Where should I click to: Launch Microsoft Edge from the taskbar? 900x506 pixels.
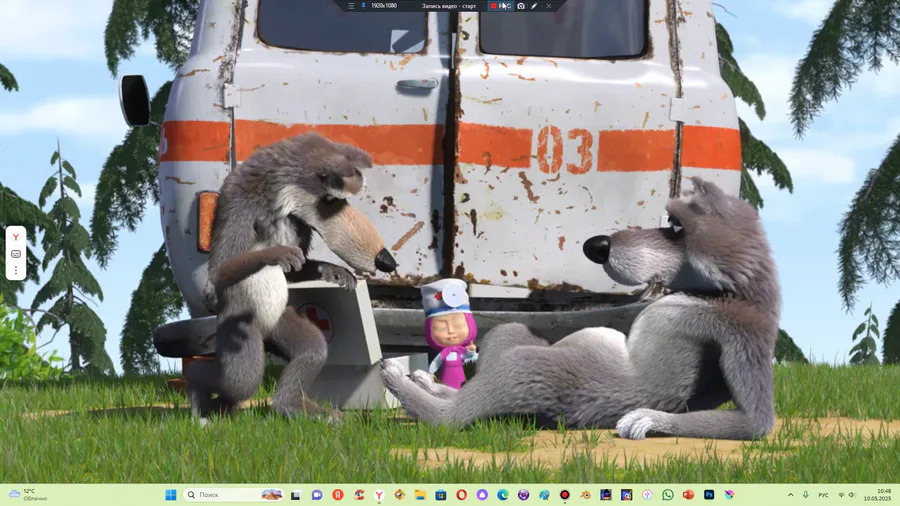click(x=503, y=495)
